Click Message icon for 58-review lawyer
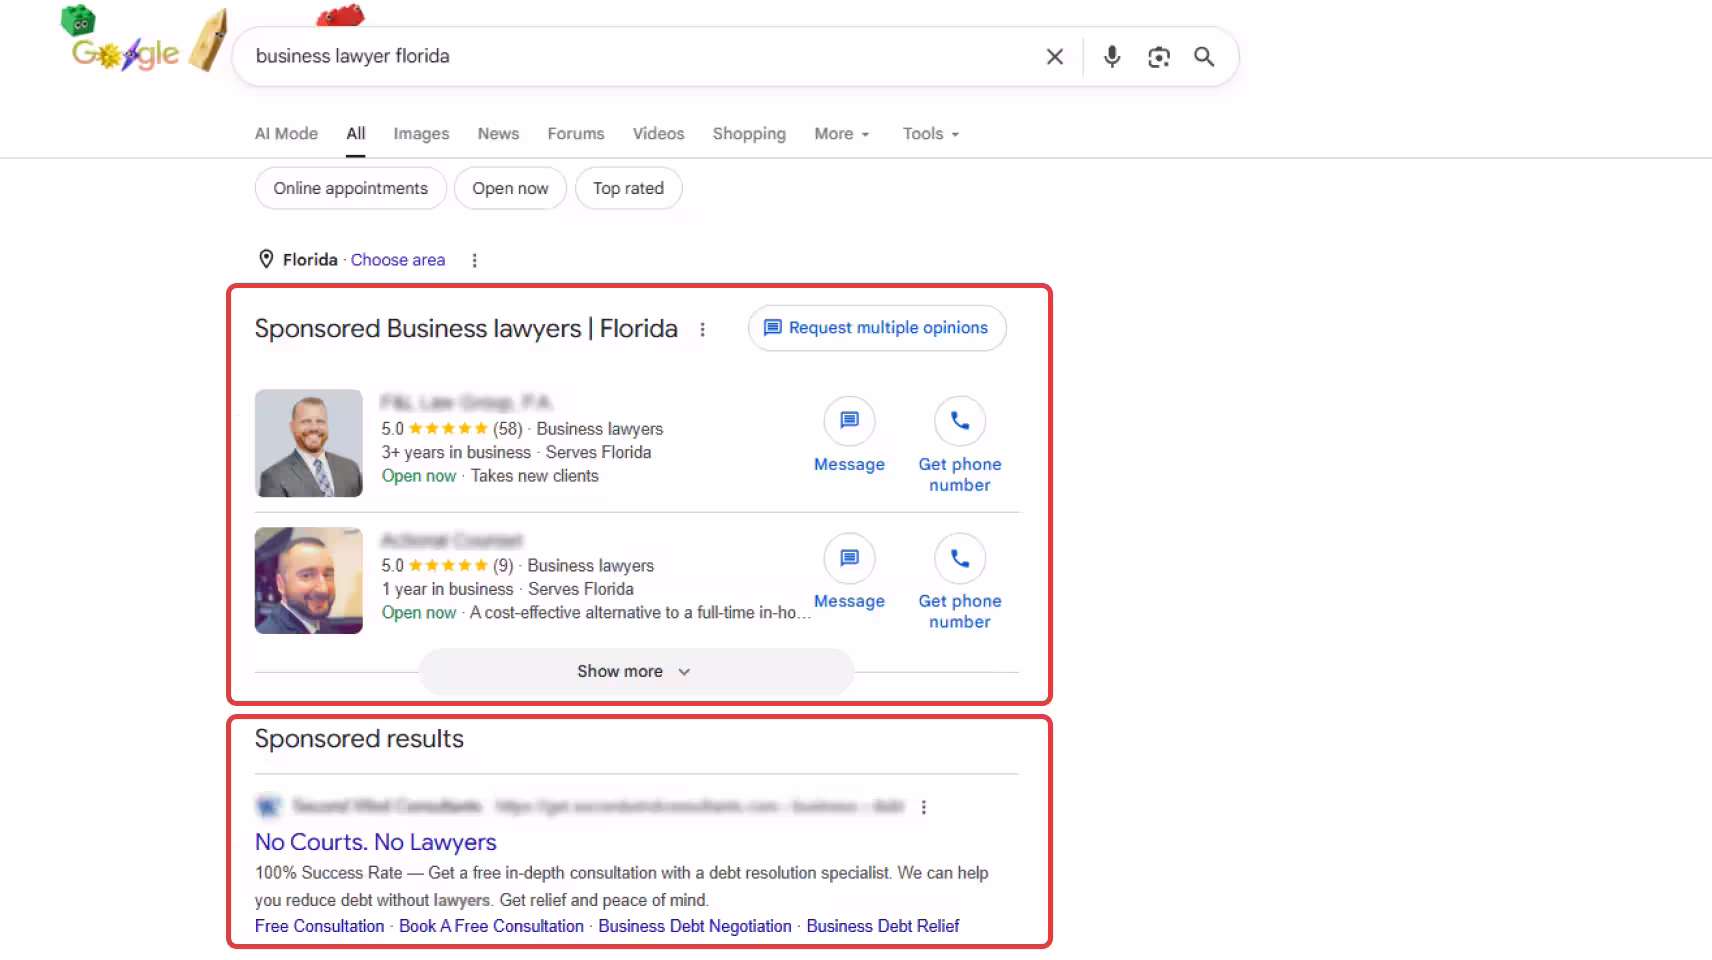 click(x=849, y=421)
